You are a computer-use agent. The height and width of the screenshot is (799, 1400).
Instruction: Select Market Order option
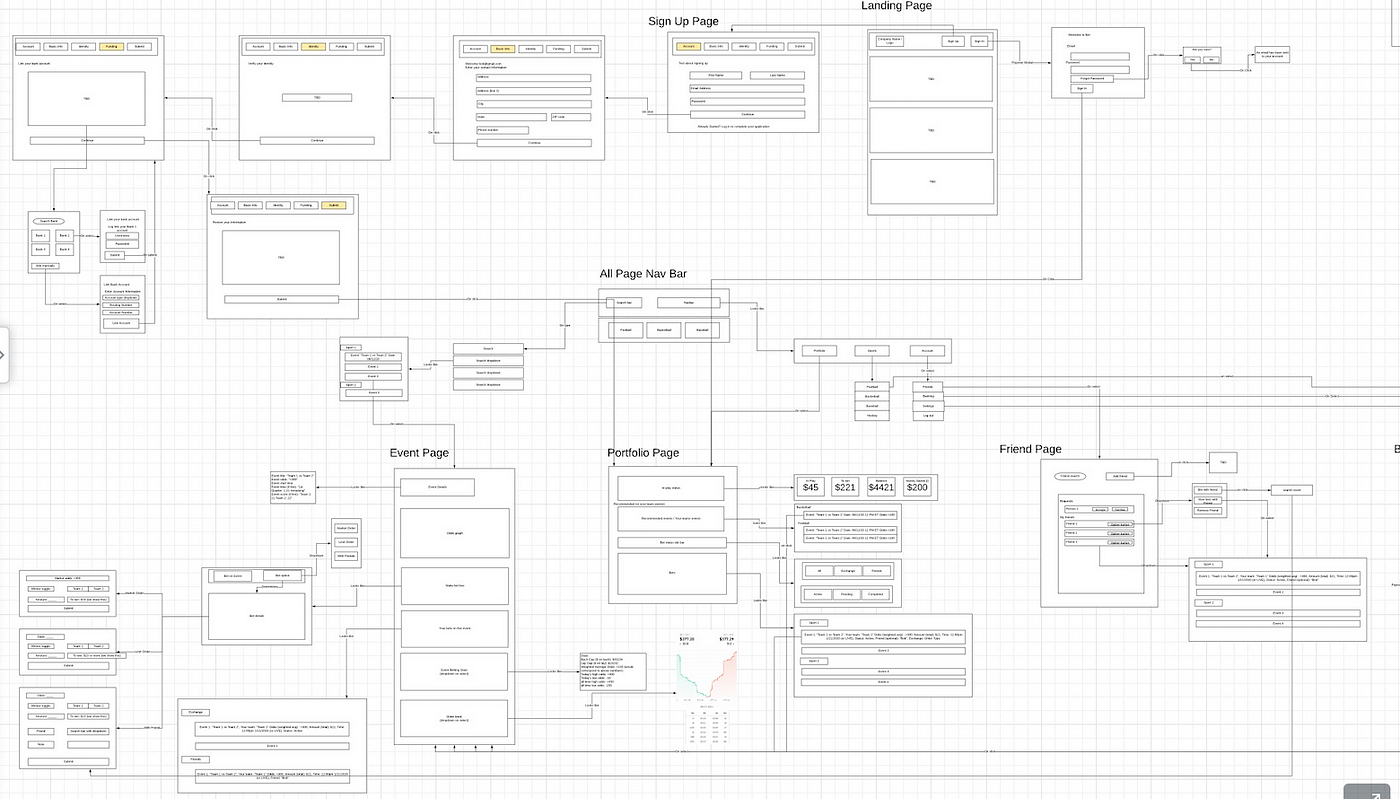pos(346,527)
